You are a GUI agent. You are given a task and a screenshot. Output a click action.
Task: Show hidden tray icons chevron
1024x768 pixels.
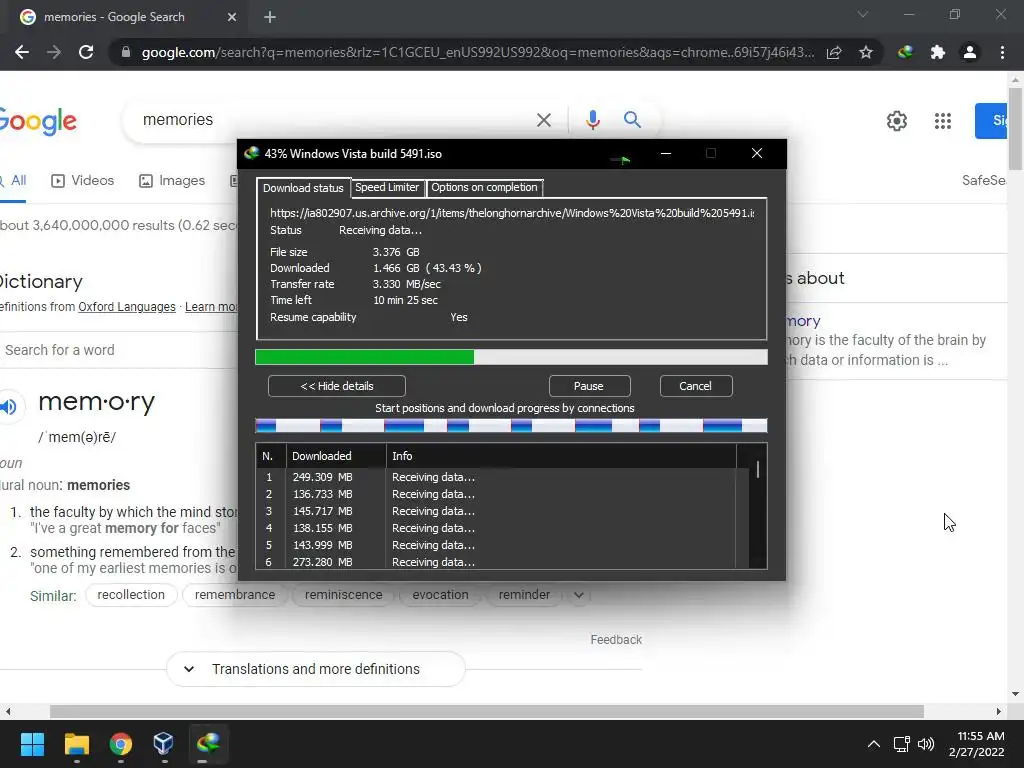point(873,744)
